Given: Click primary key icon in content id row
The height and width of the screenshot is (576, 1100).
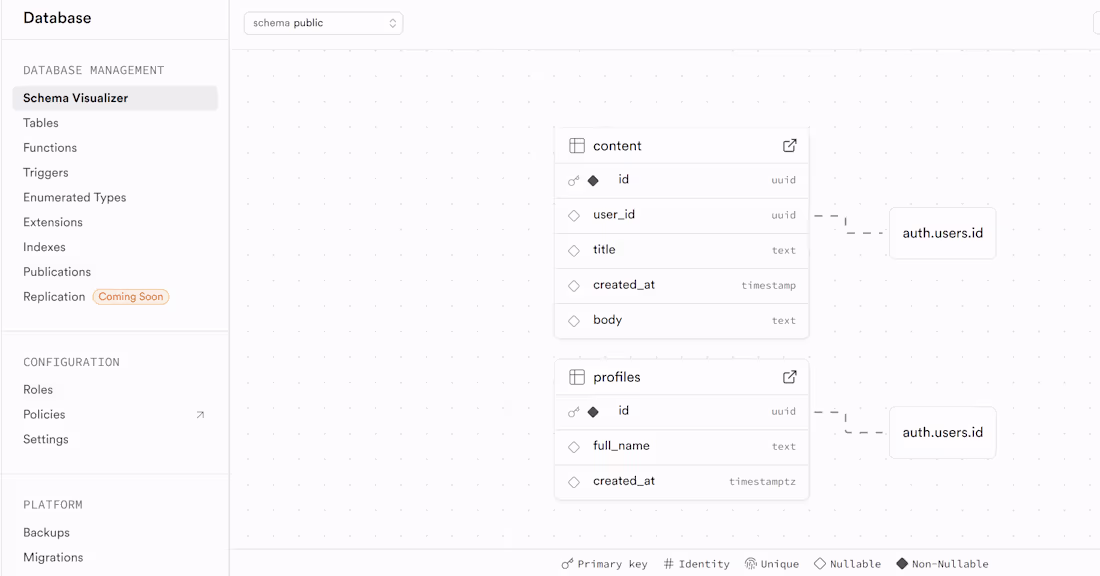Looking at the screenshot, I should (573, 180).
